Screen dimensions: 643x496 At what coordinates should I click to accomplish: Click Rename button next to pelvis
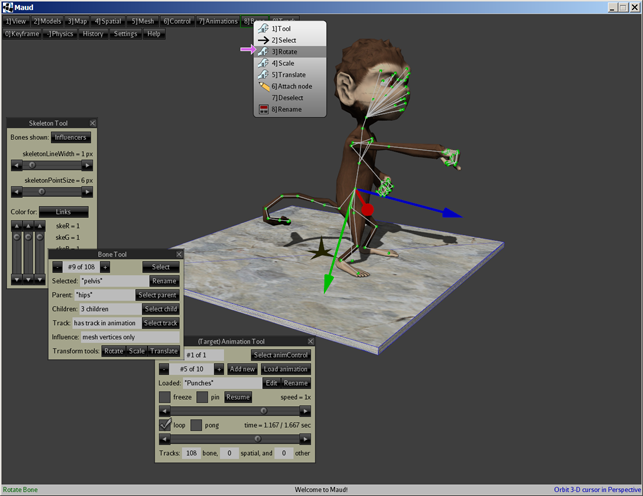(164, 281)
